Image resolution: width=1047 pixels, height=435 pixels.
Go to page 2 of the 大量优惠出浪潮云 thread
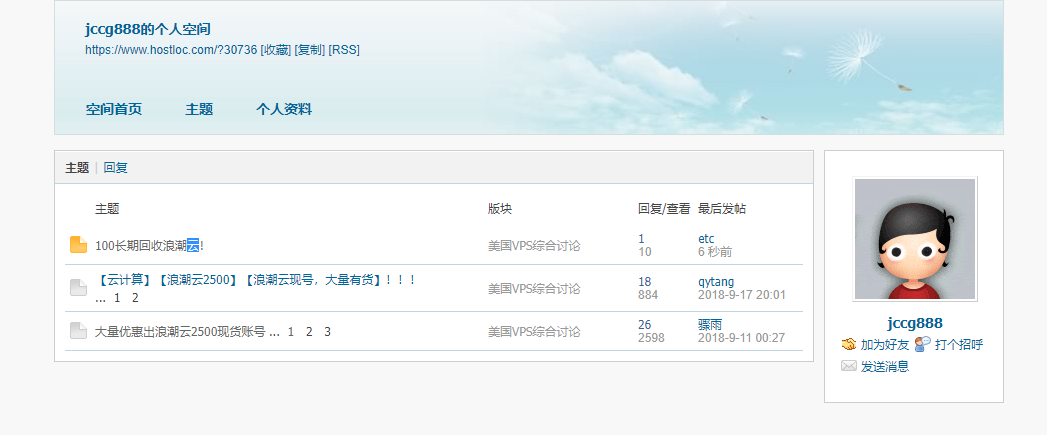click(x=309, y=331)
